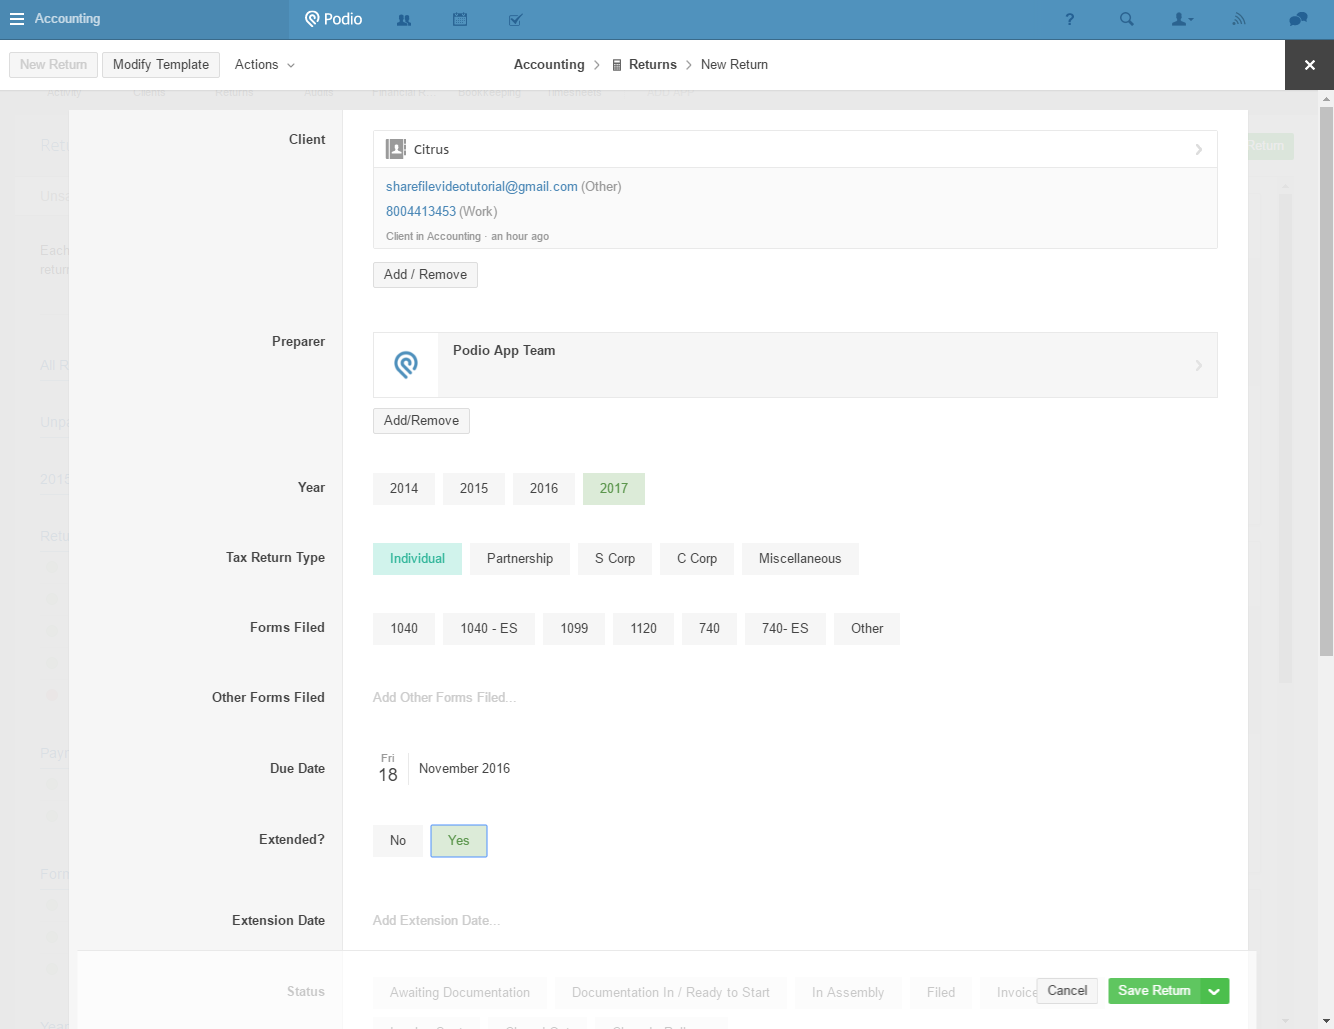This screenshot has height=1029, width=1334.
Task: Click the Podio logo home icon
Action: coord(334,19)
